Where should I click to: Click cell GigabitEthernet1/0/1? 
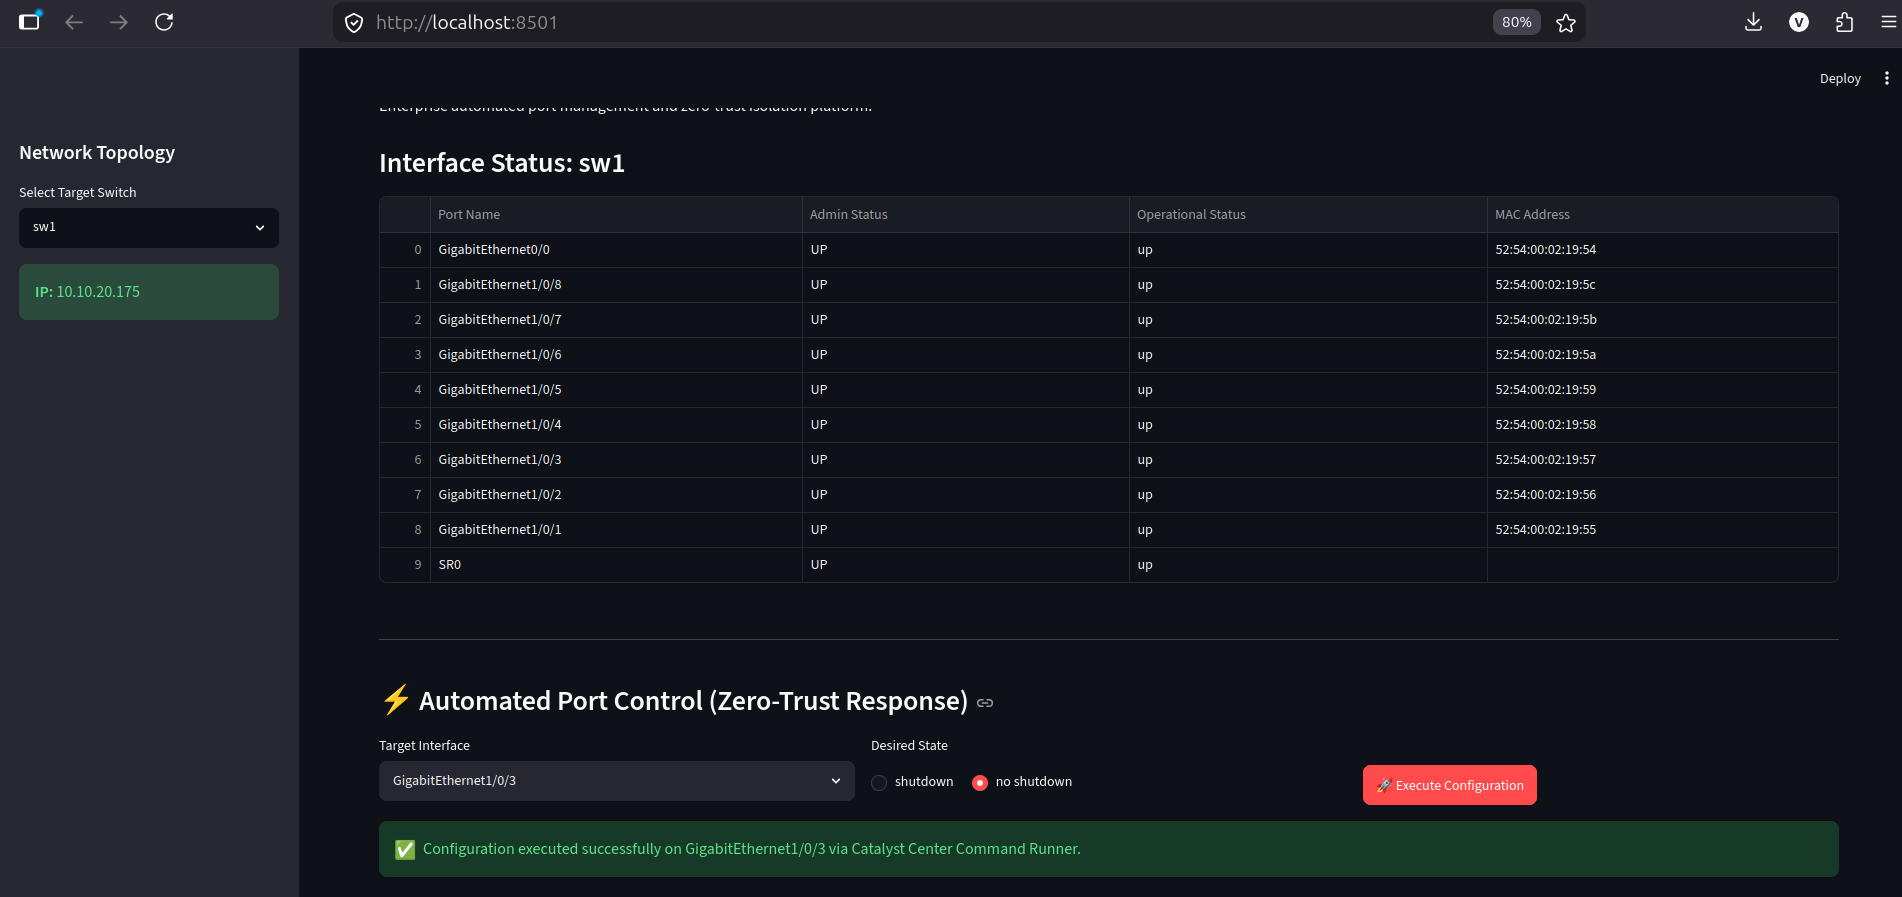[x=616, y=530]
